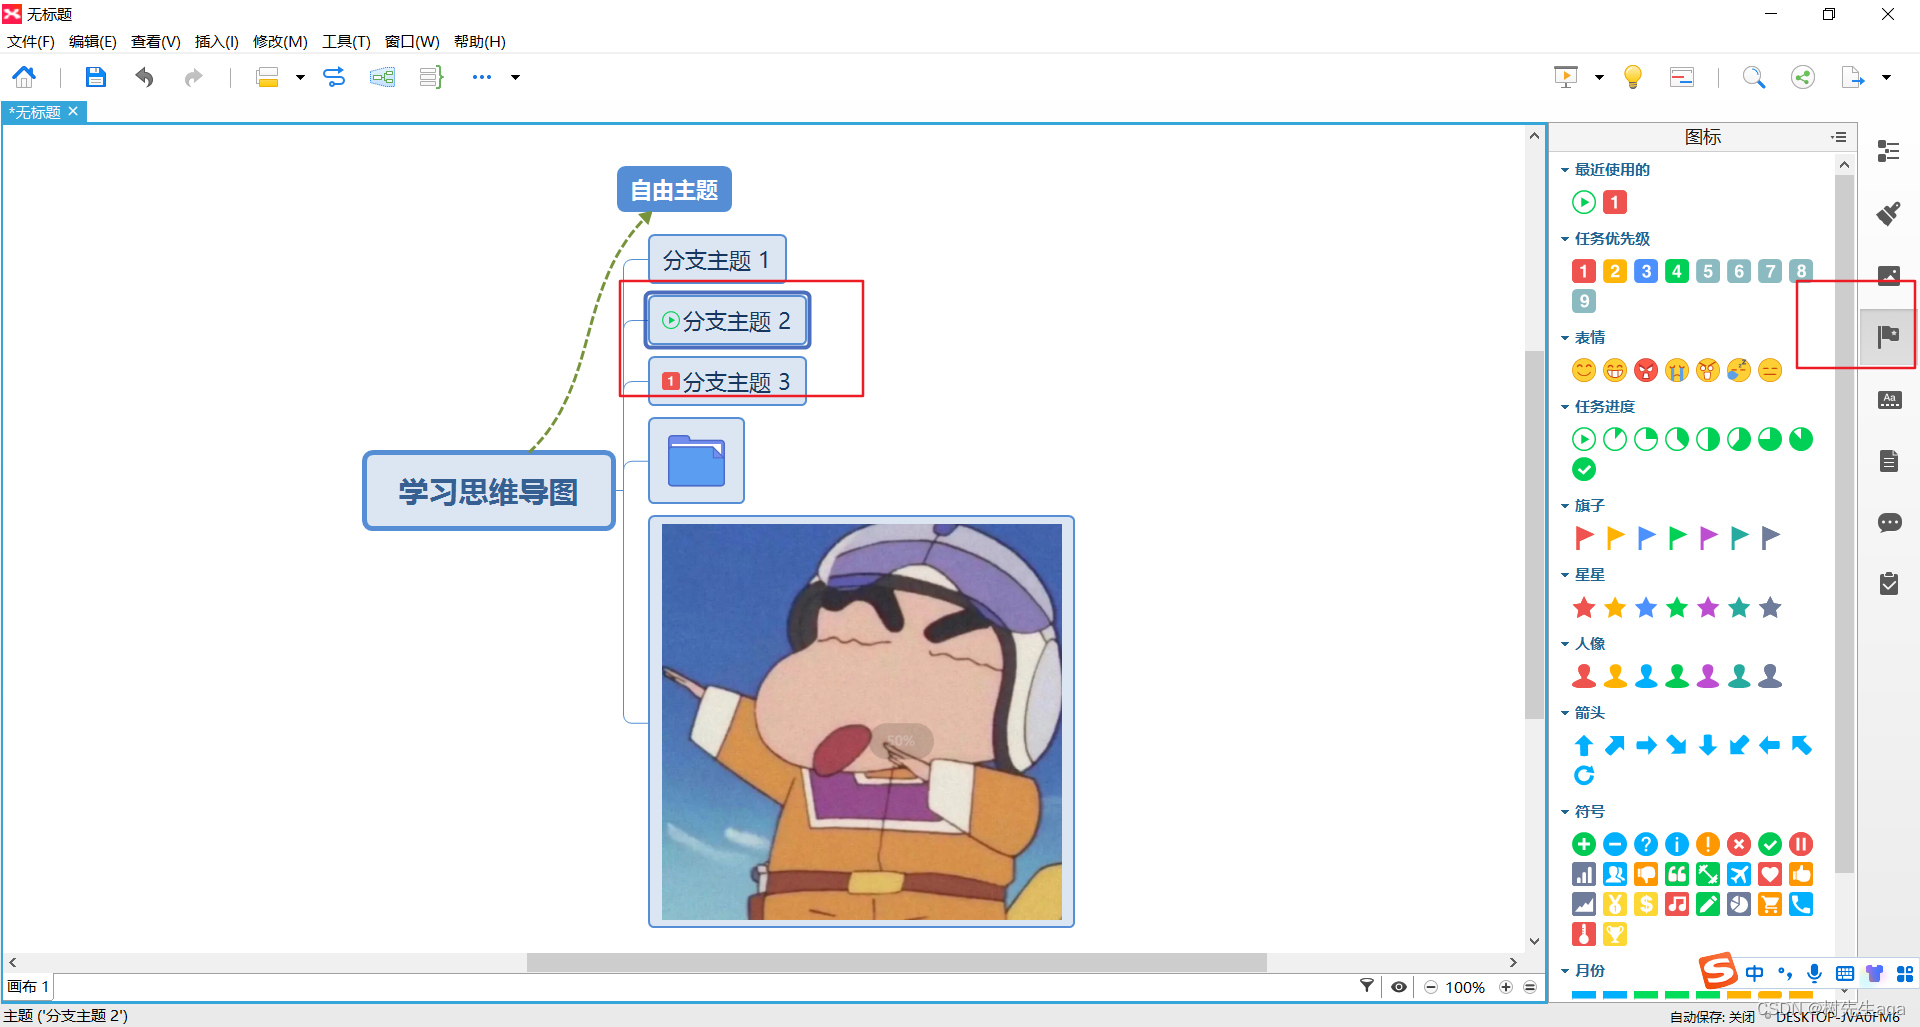This screenshot has width=1920, height=1027.
Task: Open the 窗口(W) menu
Action: pos(412,41)
